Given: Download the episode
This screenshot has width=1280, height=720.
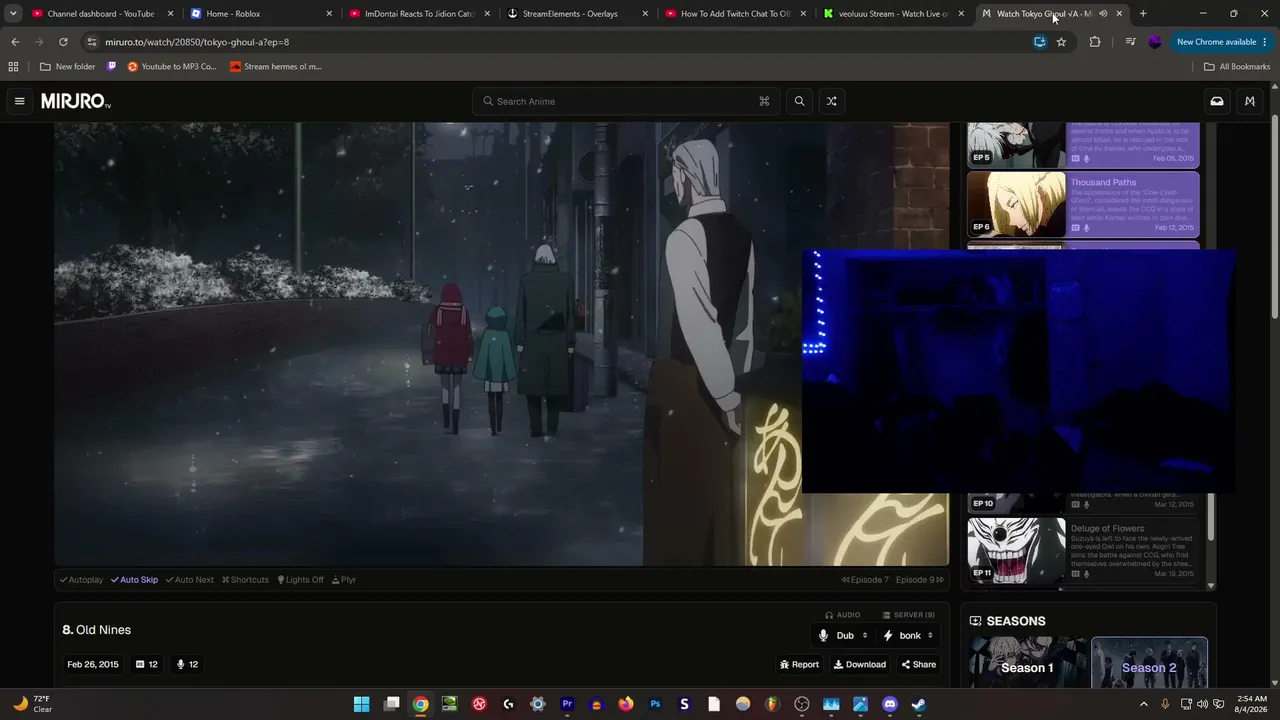Looking at the screenshot, I should coord(860,664).
